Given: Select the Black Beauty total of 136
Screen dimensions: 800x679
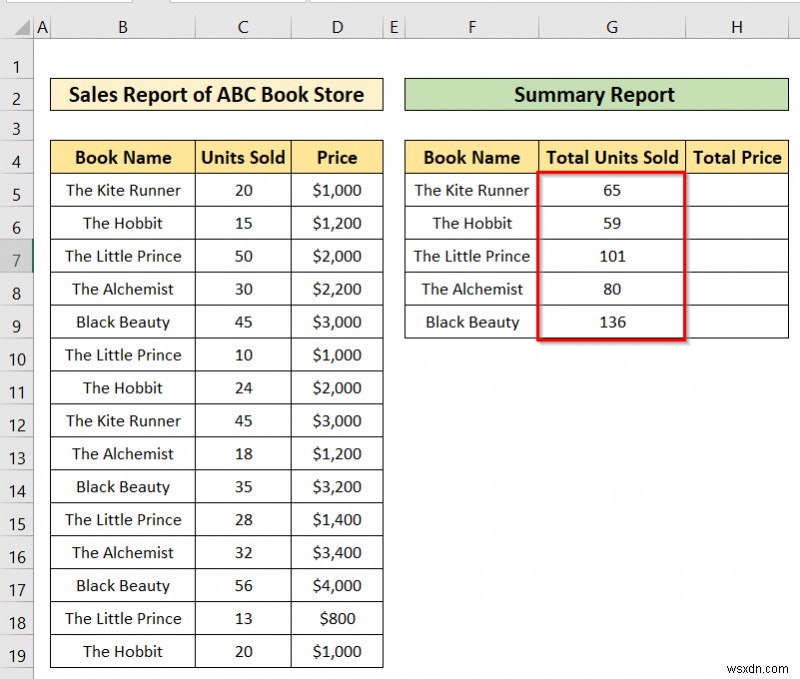Looking at the screenshot, I should click(x=611, y=322).
